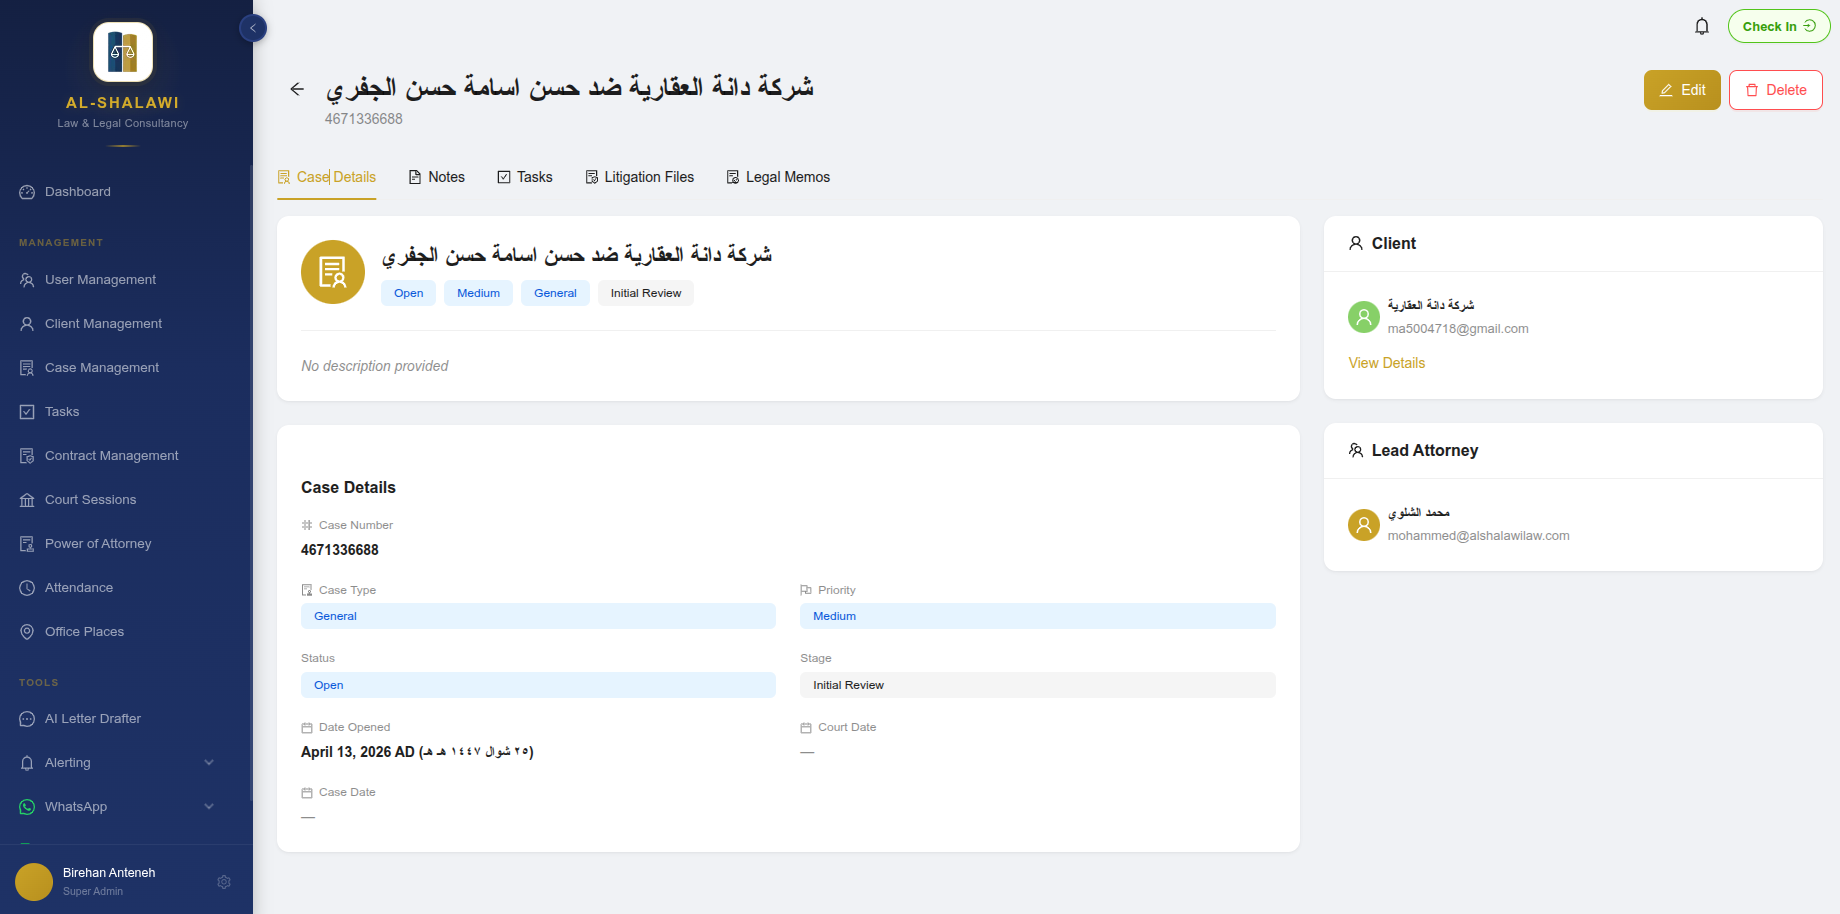This screenshot has height=914, width=1840.
Task: Click the Attendance clock icon
Action: pyautogui.click(x=26, y=587)
